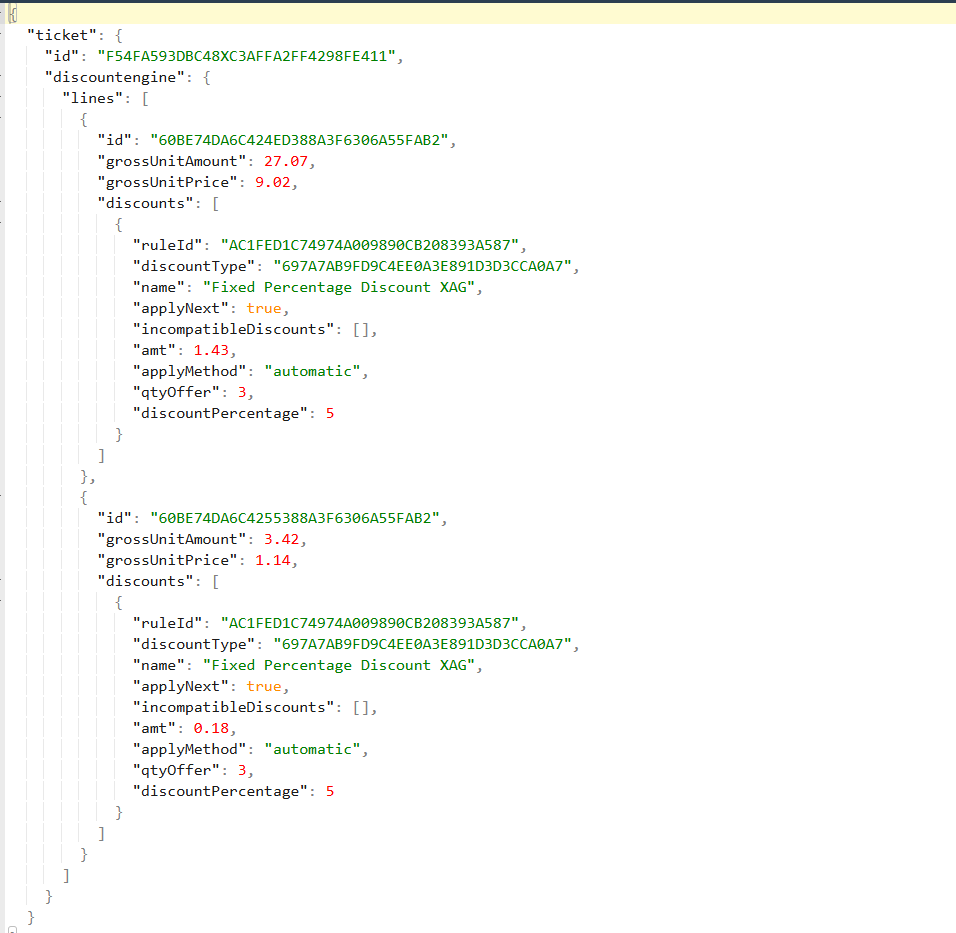Place cursor on the highlighted first line brace

coord(12,13)
